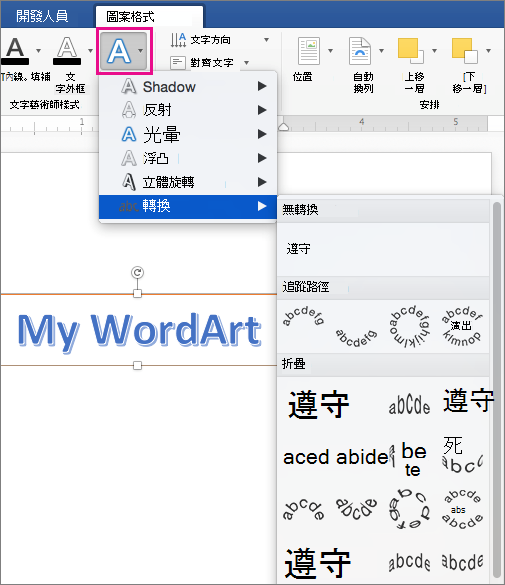
Task: Open the 反射 reflection submenu
Action: tap(188, 110)
